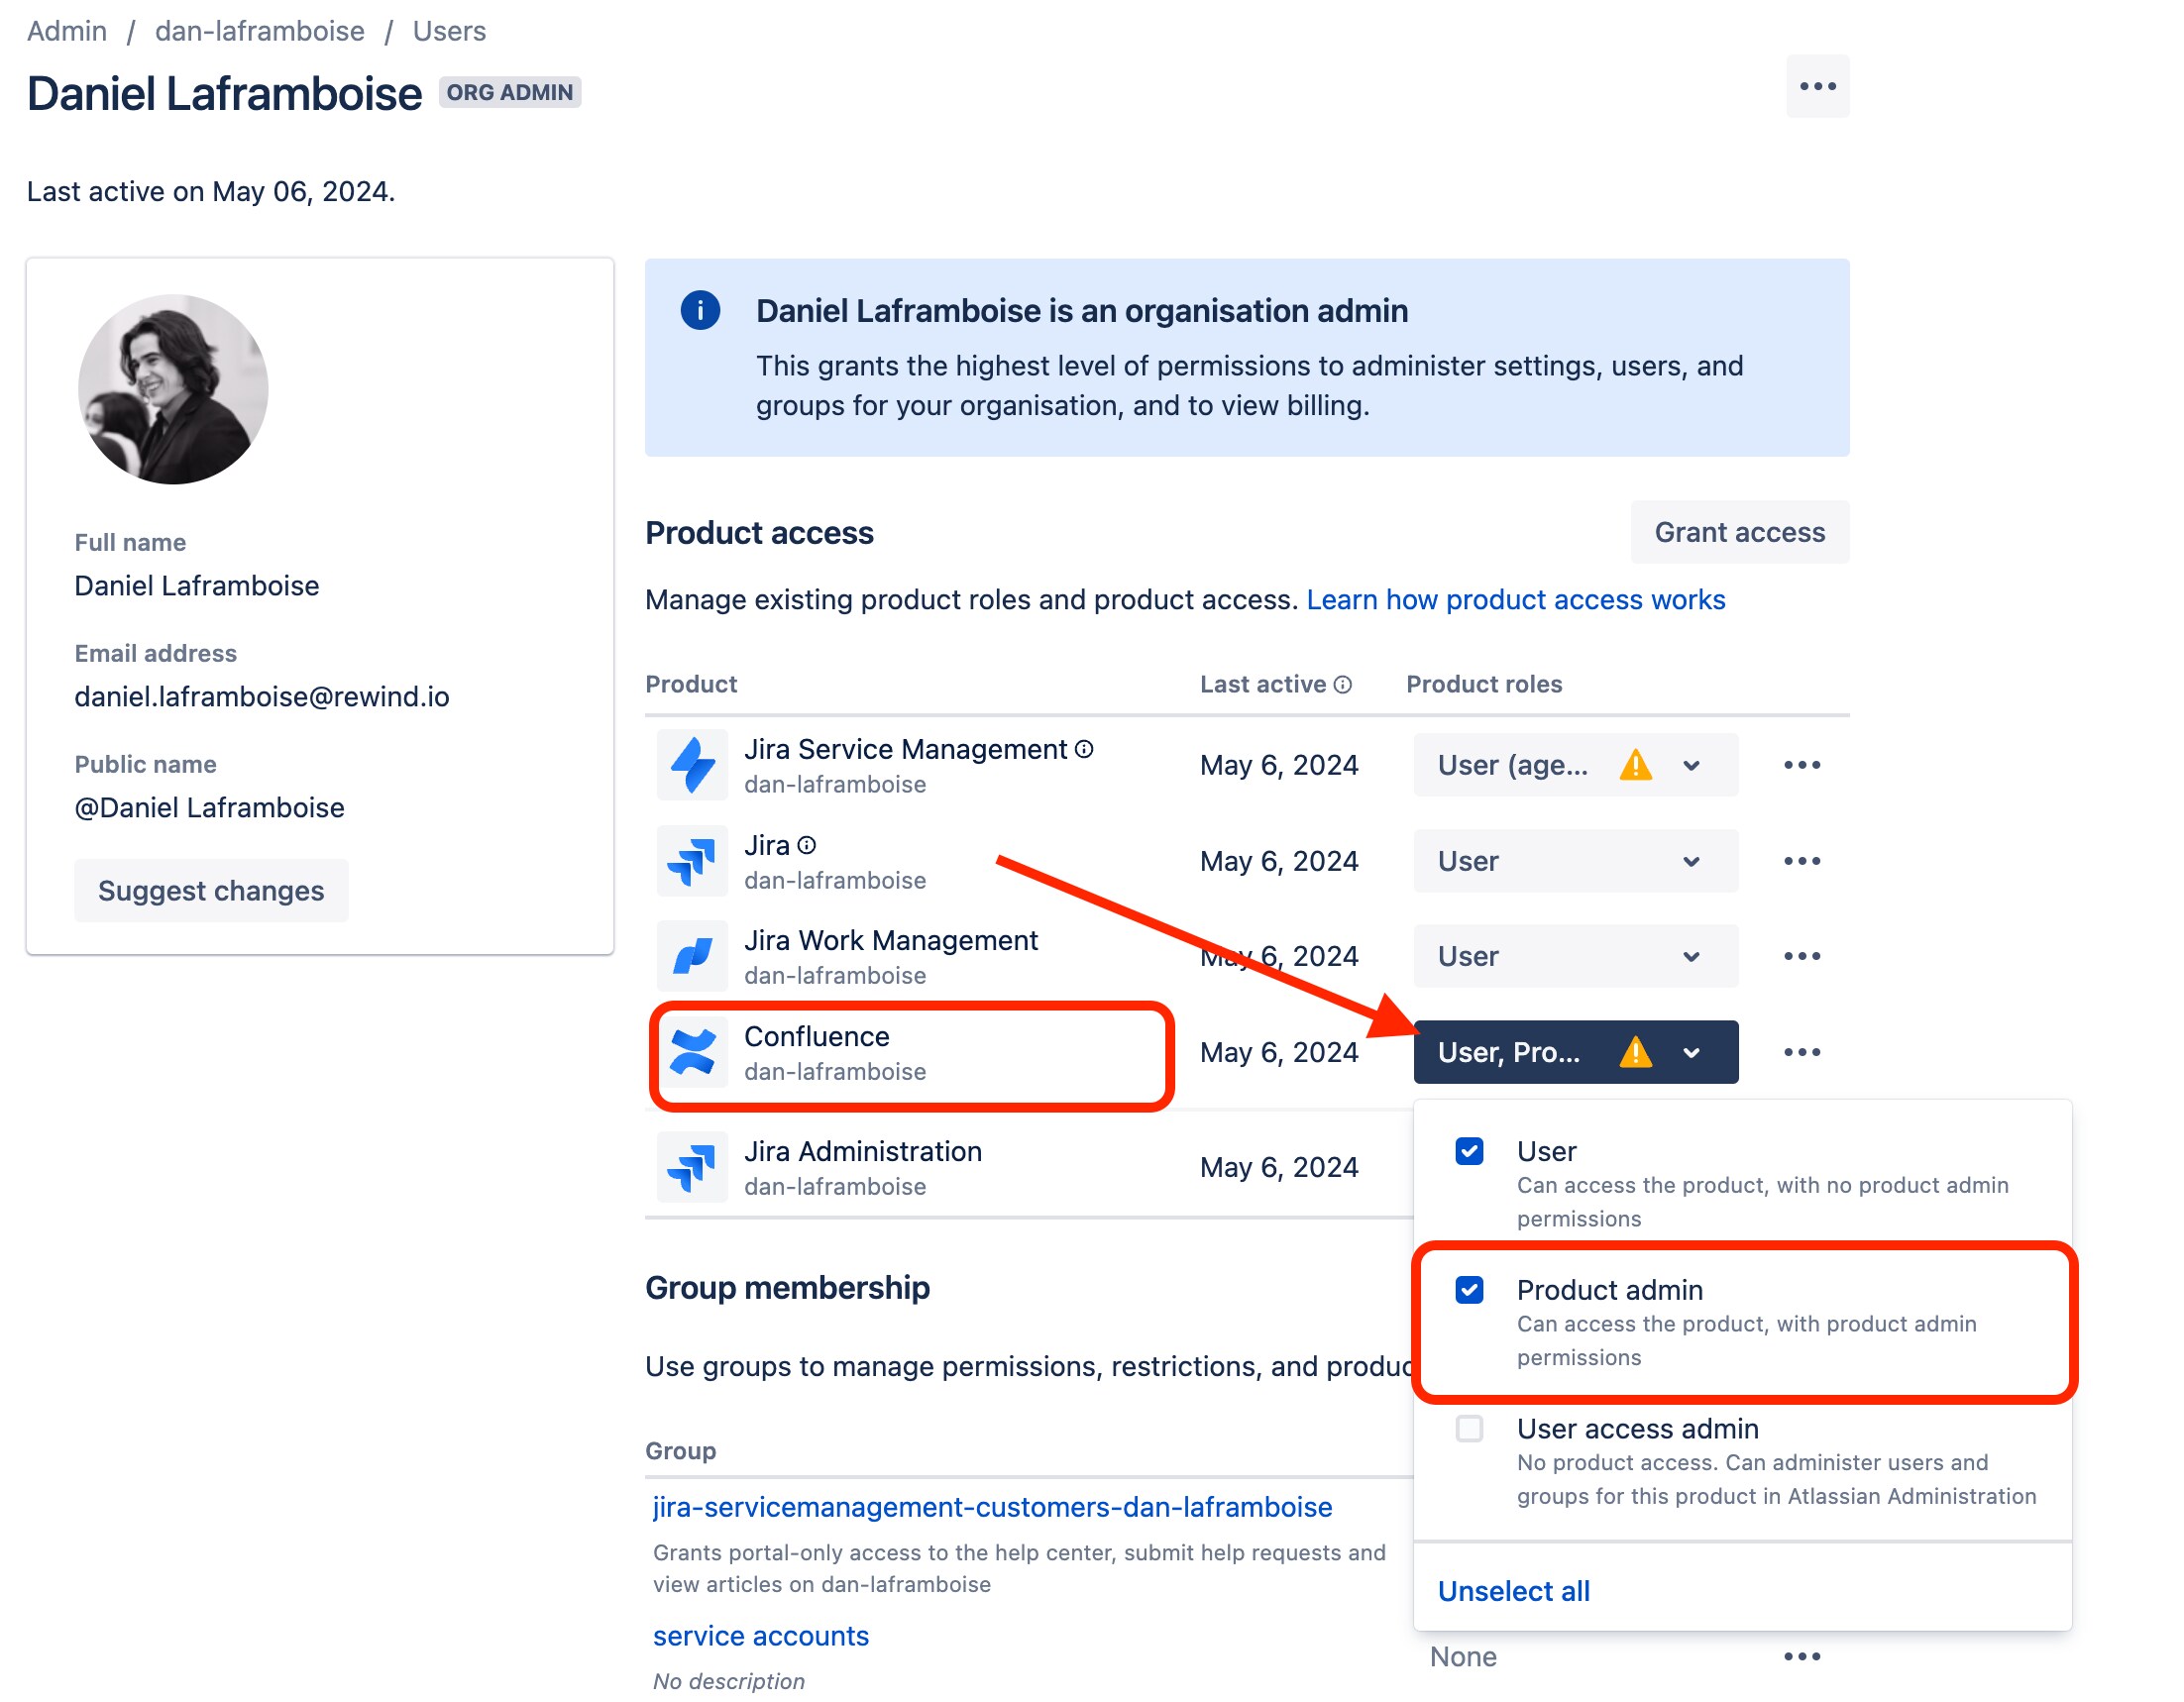Open more actions for Confluence row
Screen dimensions: 2184x1702
pos(1801,1053)
